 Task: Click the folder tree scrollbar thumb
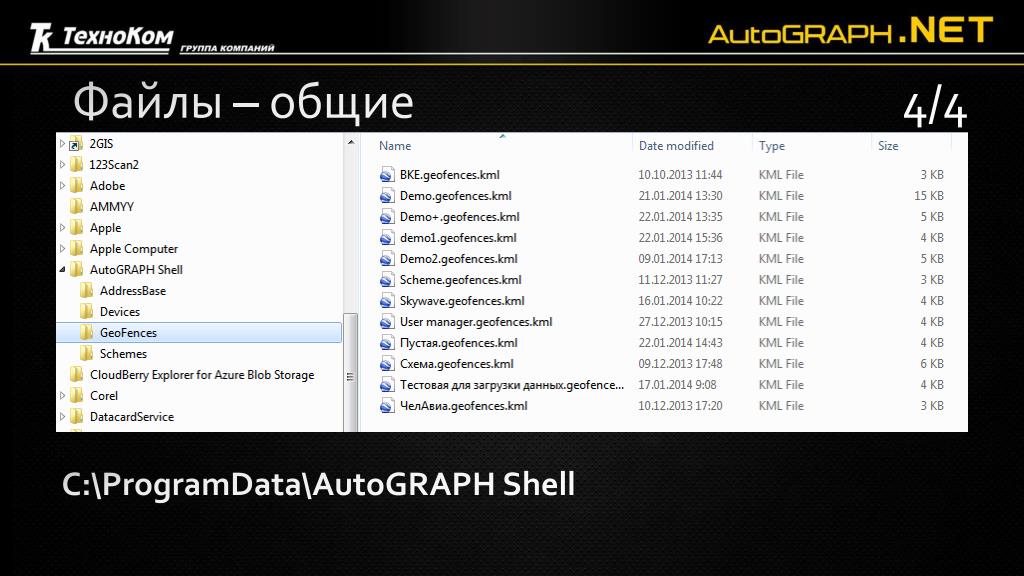pyautogui.click(x=351, y=372)
